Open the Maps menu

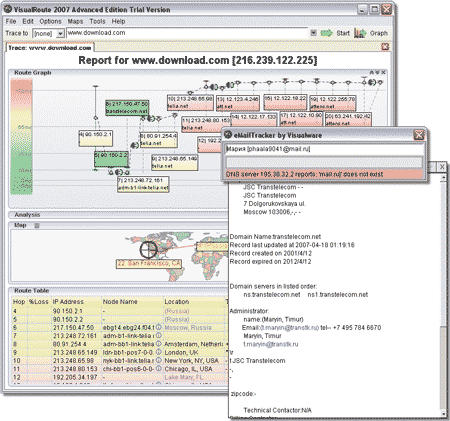(75, 21)
